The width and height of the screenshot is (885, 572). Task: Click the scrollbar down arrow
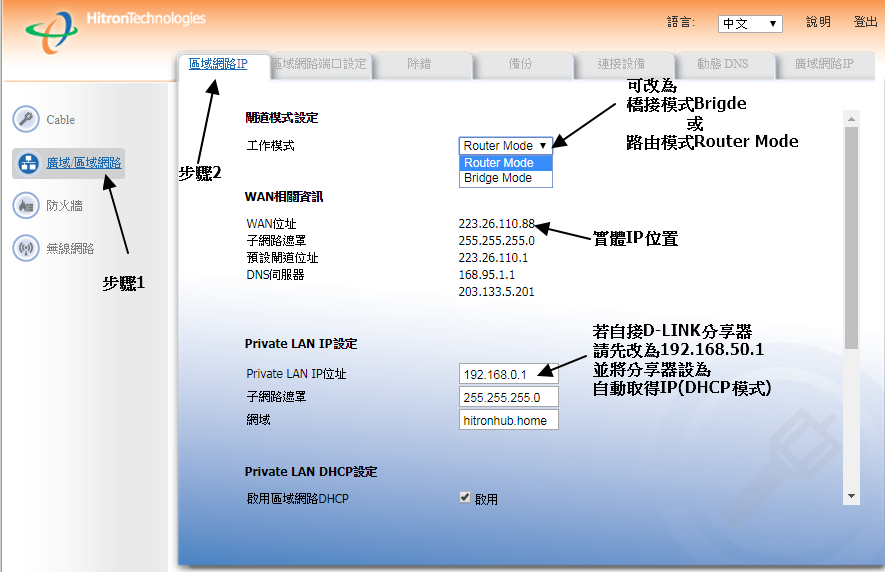click(851, 496)
